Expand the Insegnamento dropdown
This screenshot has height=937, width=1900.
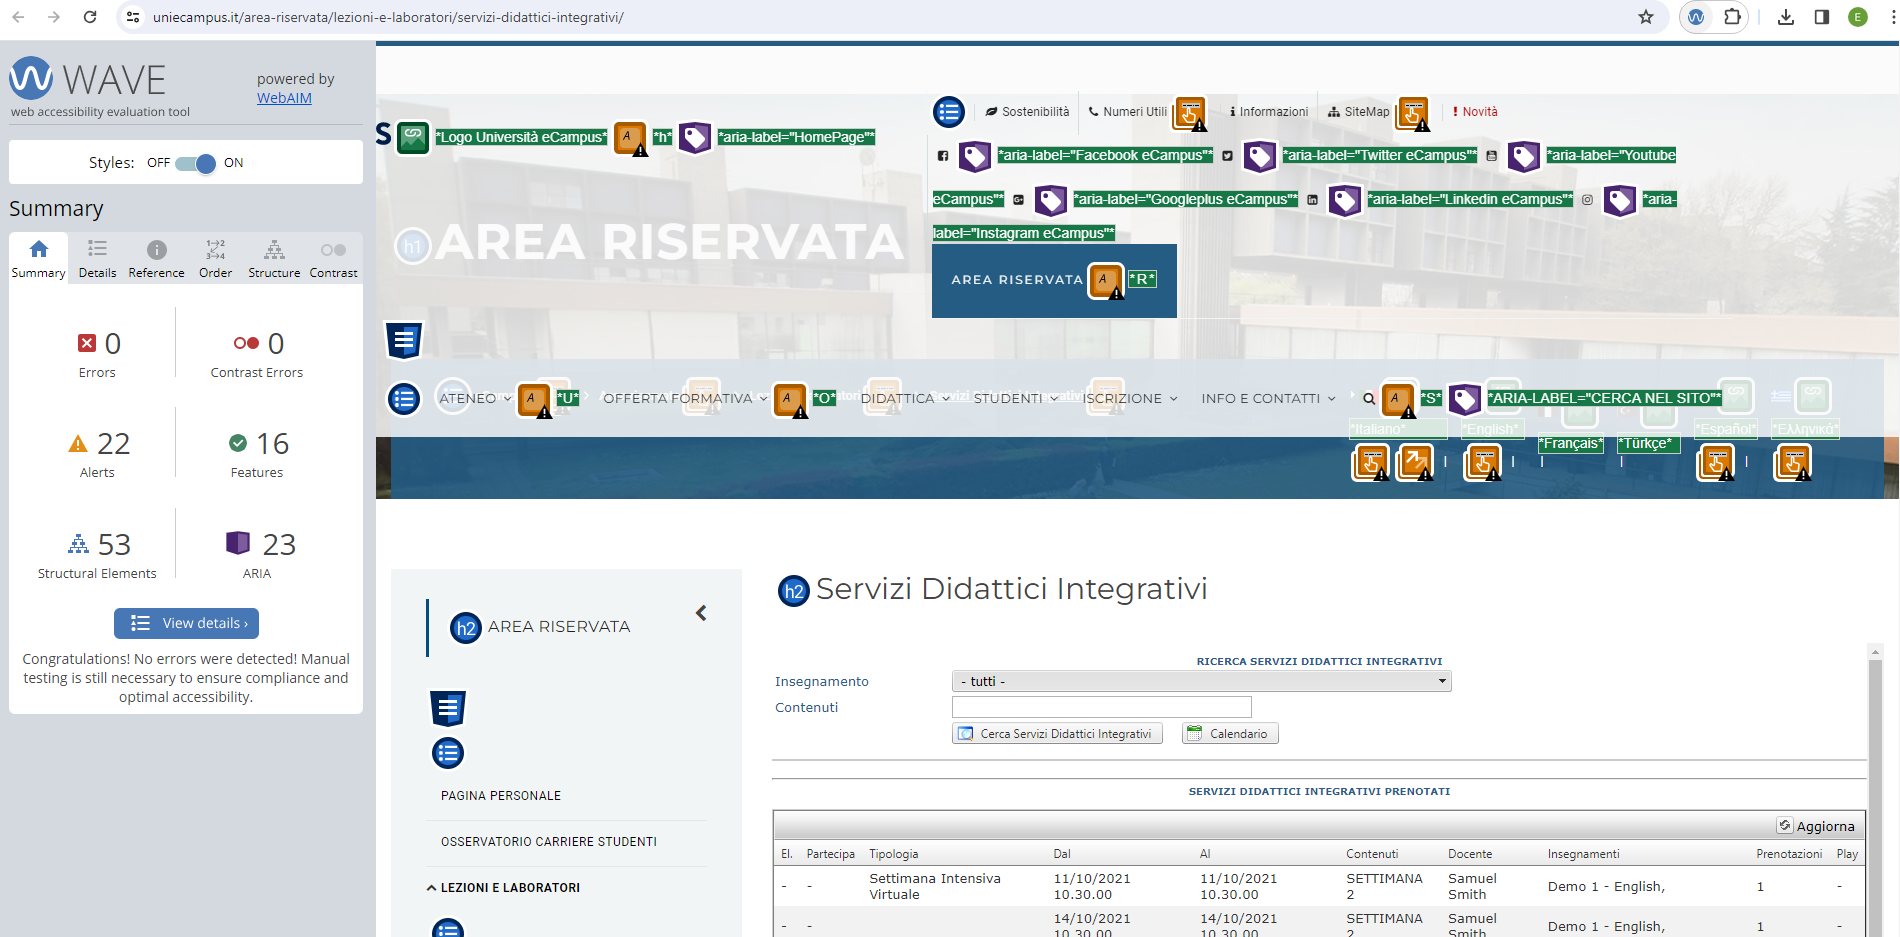point(1201,681)
